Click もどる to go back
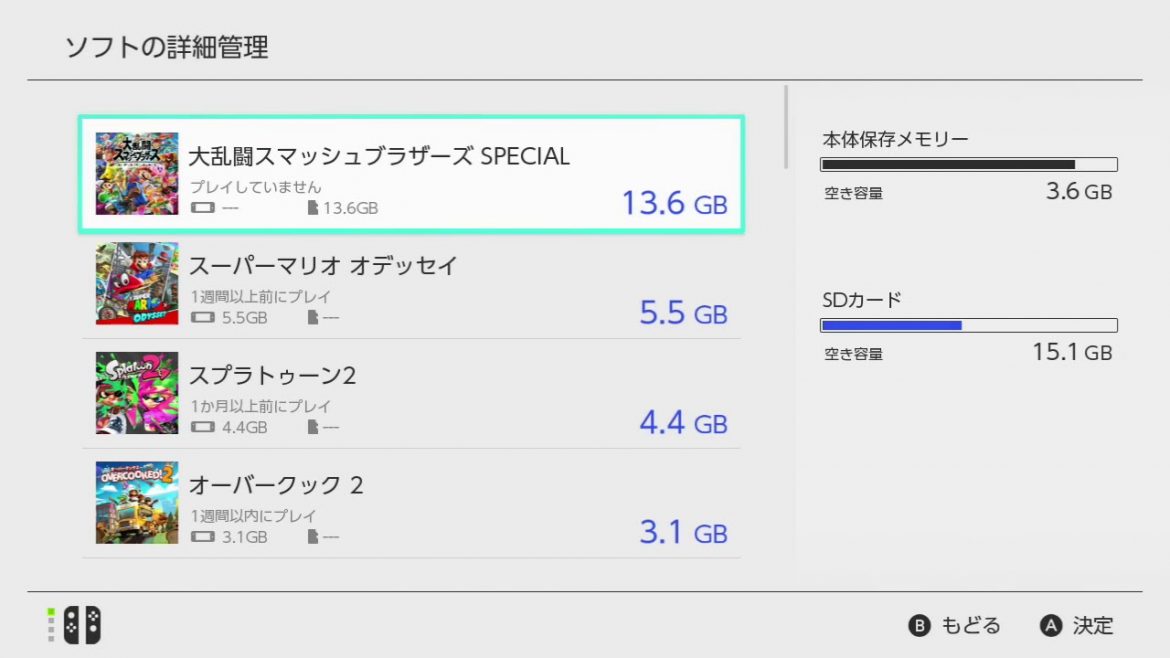 955,626
